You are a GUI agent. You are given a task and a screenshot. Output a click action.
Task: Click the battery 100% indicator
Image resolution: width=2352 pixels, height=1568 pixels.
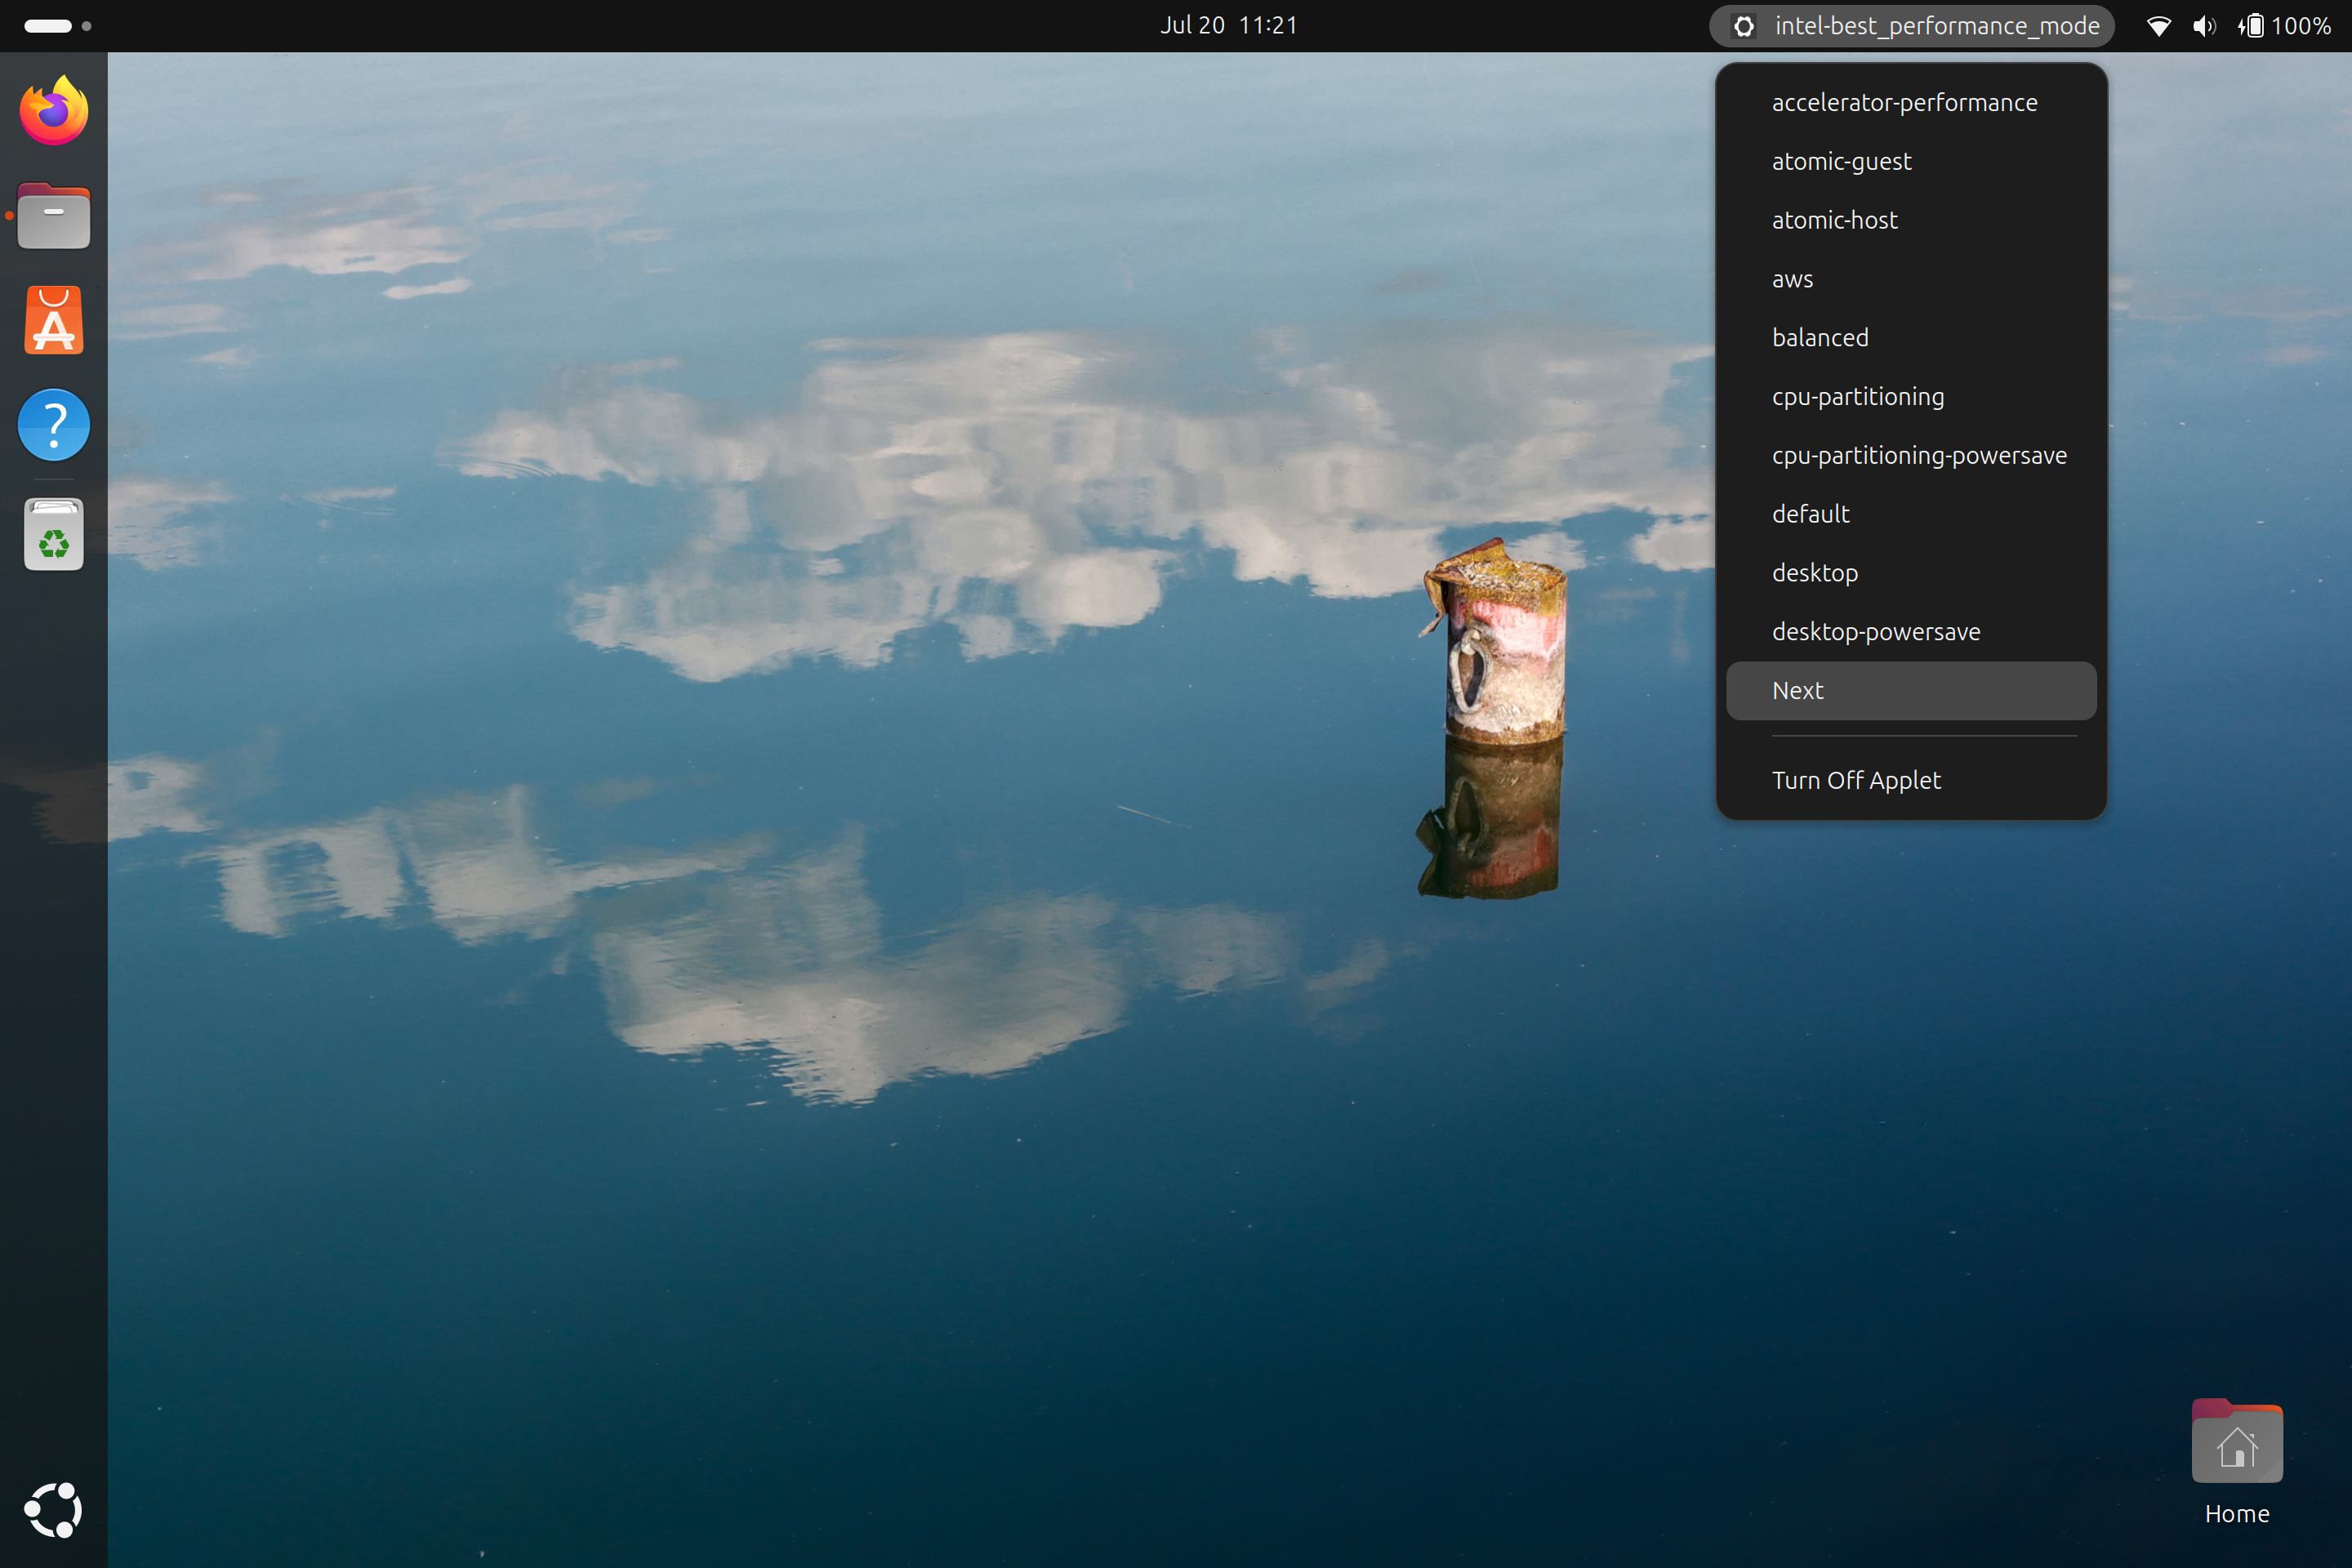pos(2284,26)
